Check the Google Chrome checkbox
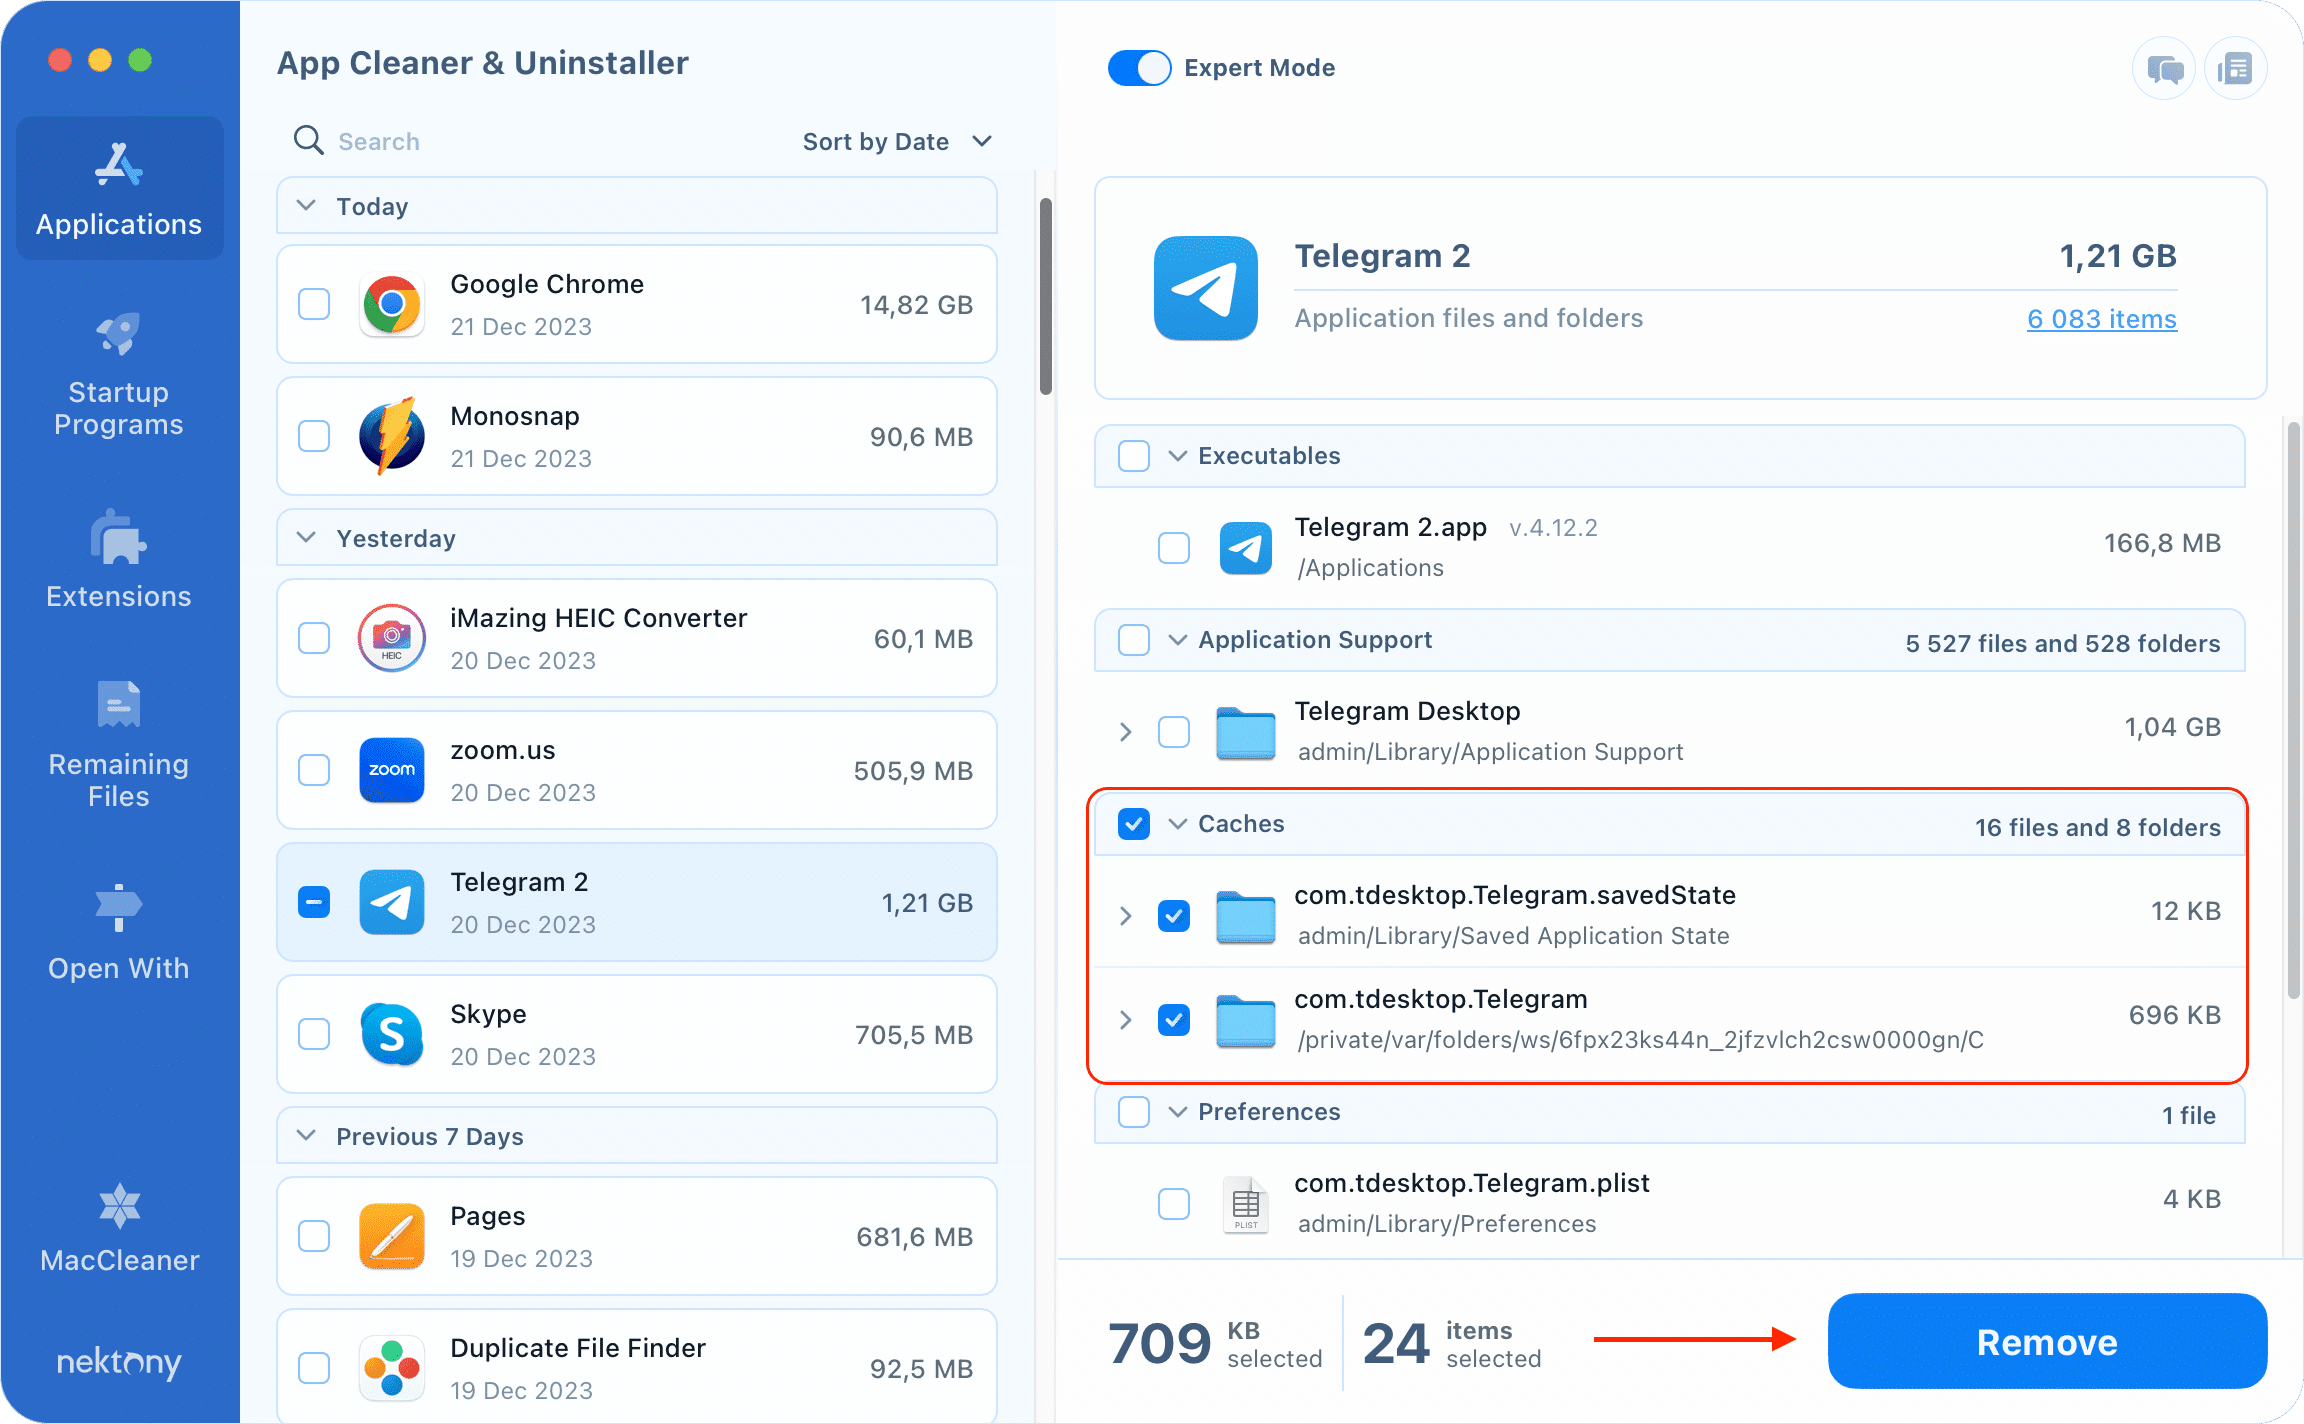 (313, 304)
